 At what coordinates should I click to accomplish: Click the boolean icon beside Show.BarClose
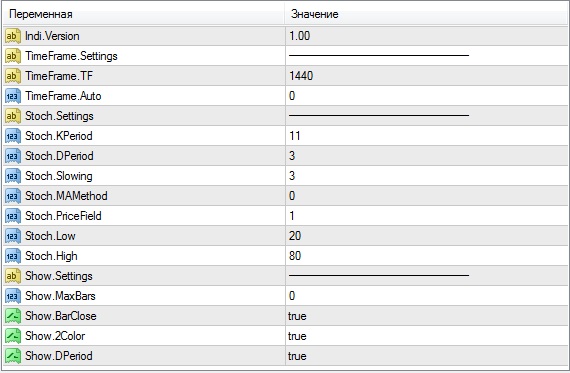pos(13,316)
